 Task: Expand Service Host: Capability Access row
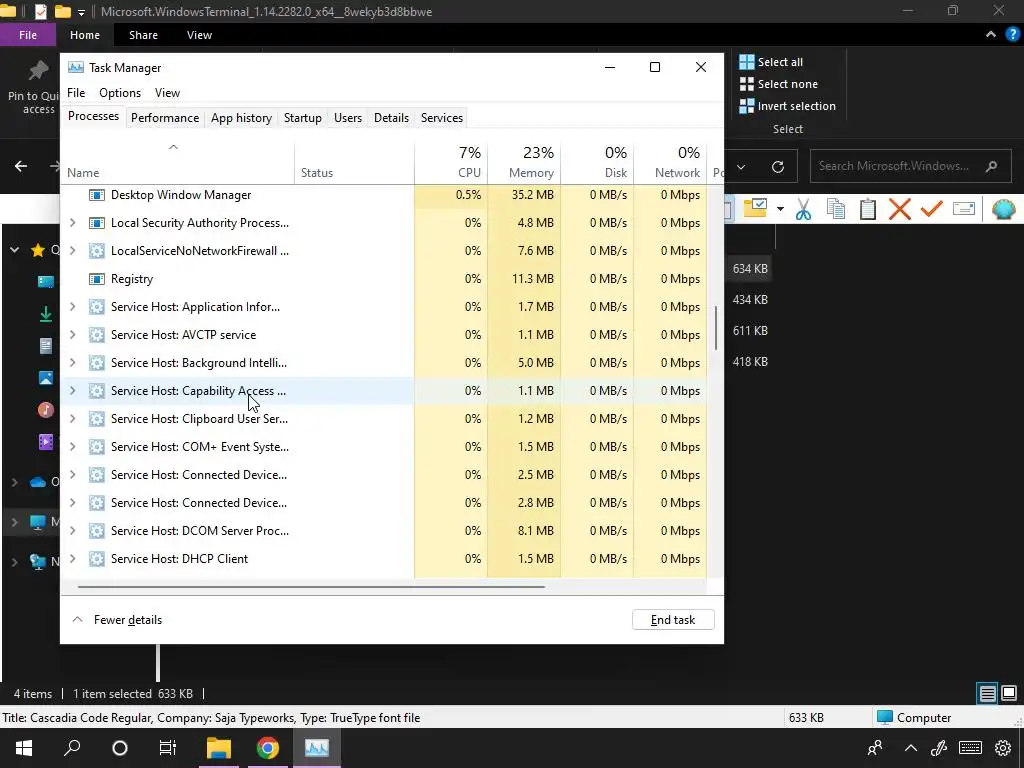pyautogui.click(x=72, y=391)
